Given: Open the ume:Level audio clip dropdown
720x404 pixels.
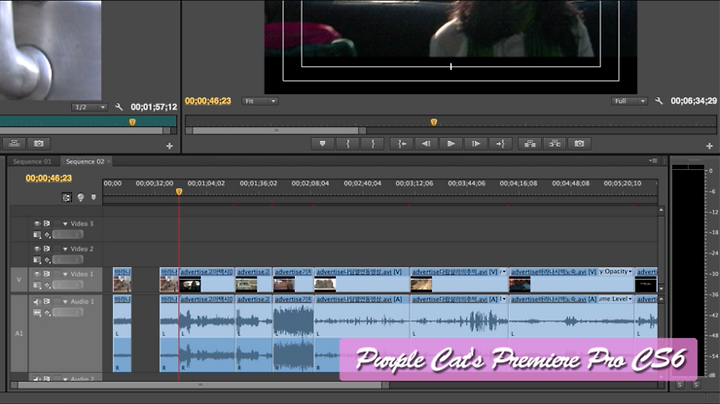Looking at the screenshot, I should point(616,299).
